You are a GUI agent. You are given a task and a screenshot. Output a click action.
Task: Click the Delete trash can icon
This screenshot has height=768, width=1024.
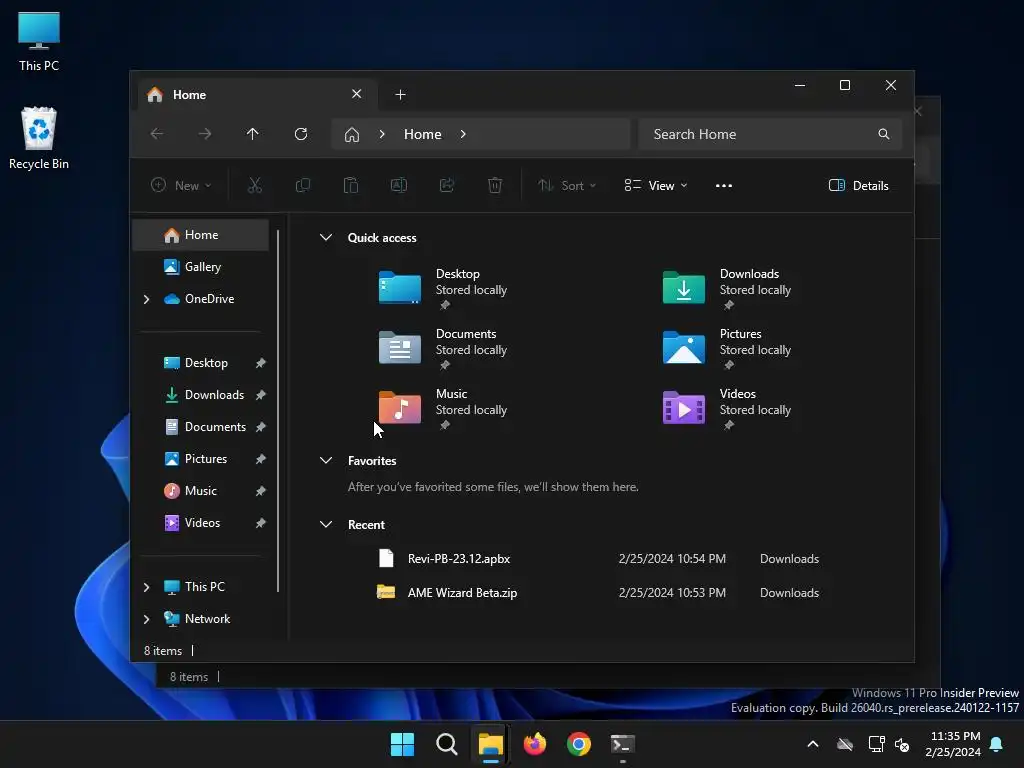[x=495, y=185]
